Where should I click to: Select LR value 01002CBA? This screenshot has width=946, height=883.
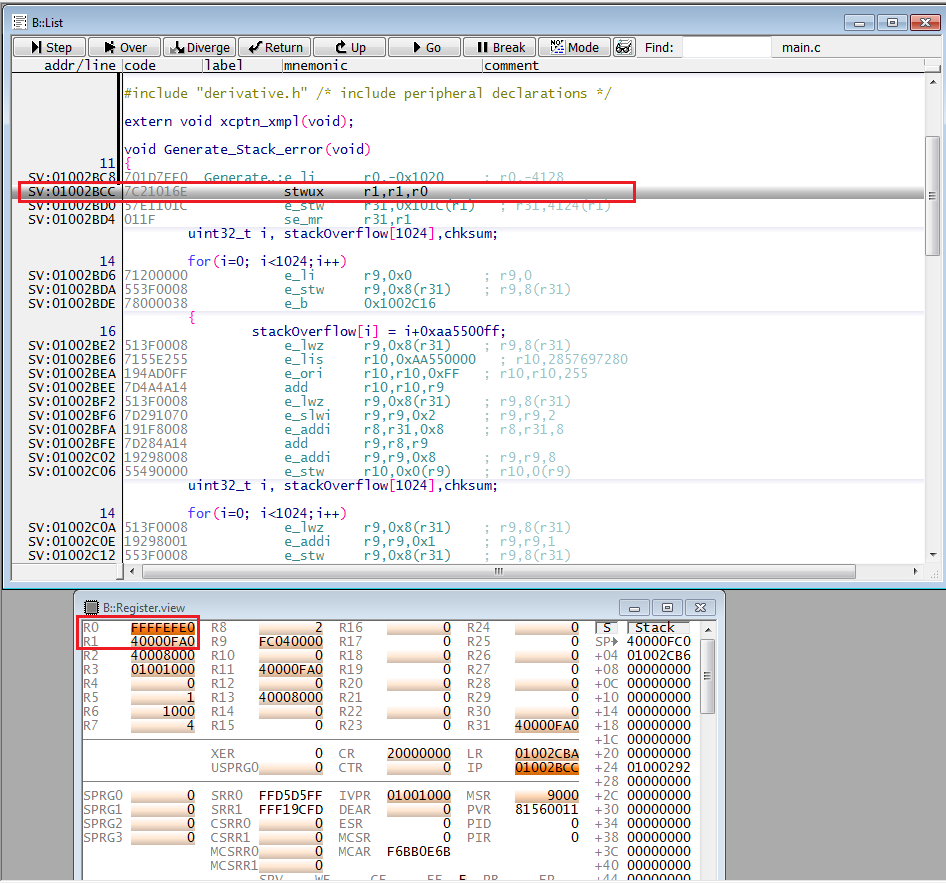(547, 754)
